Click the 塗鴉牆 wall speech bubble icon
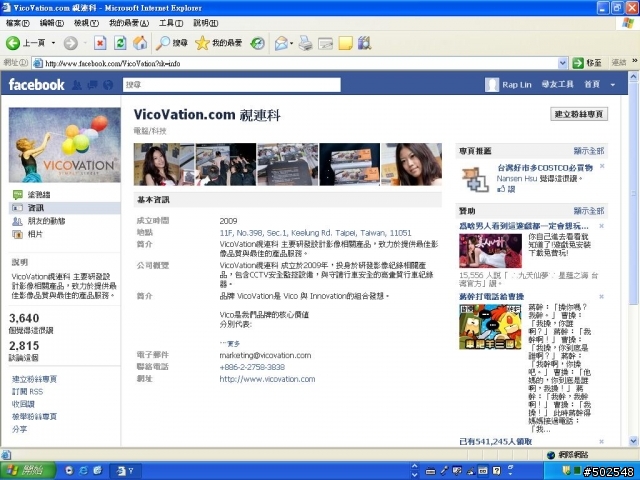The width and height of the screenshot is (640, 480). point(18,195)
